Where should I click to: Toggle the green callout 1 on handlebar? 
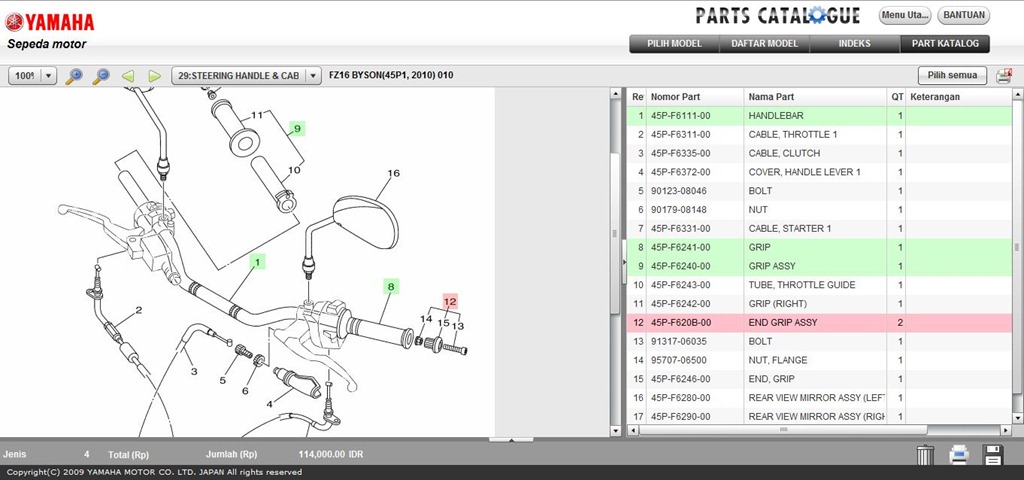(x=257, y=262)
